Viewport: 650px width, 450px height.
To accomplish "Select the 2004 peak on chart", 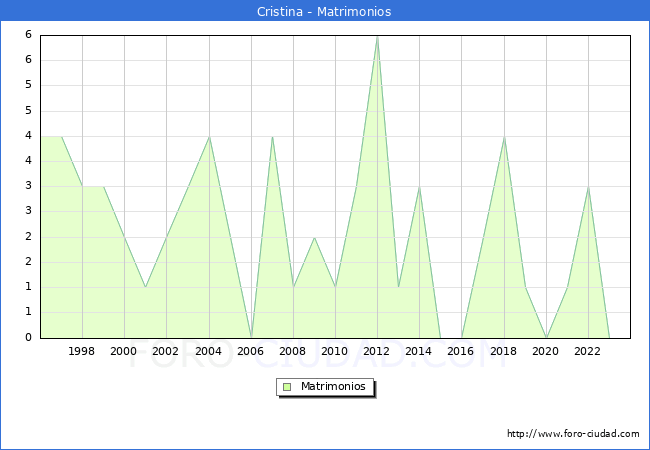I will pyautogui.click(x=209, y=137).
